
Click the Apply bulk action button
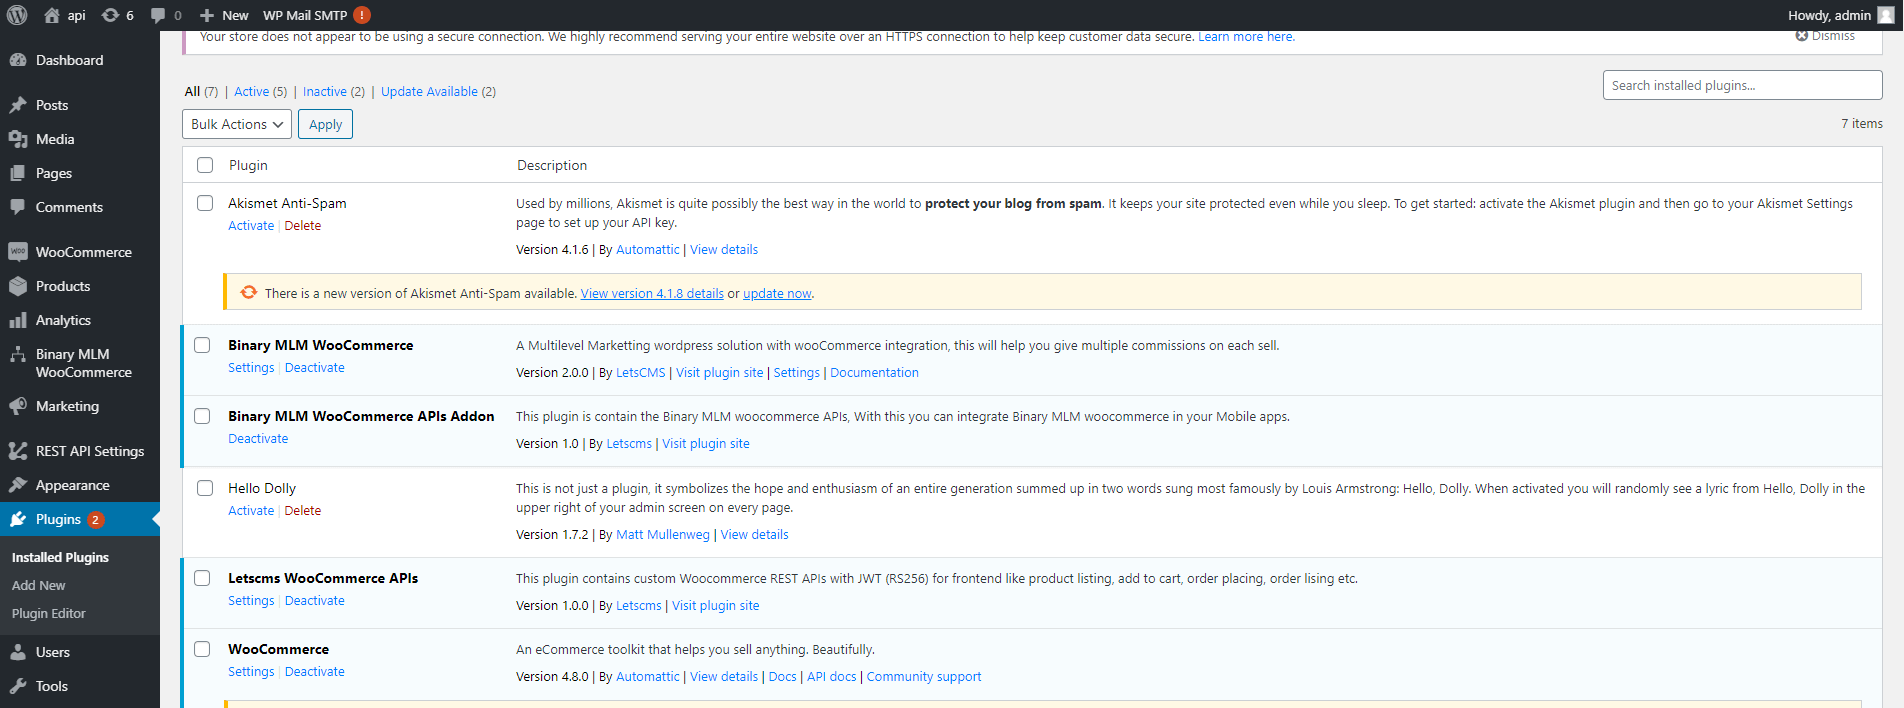point(325,124)
